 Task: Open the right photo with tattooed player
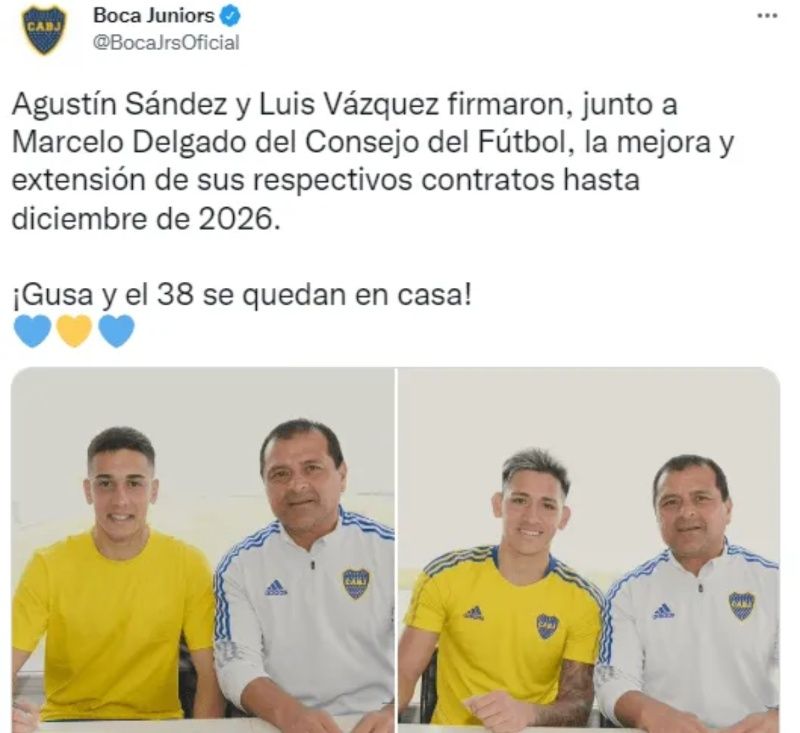[x=589, y=550]
